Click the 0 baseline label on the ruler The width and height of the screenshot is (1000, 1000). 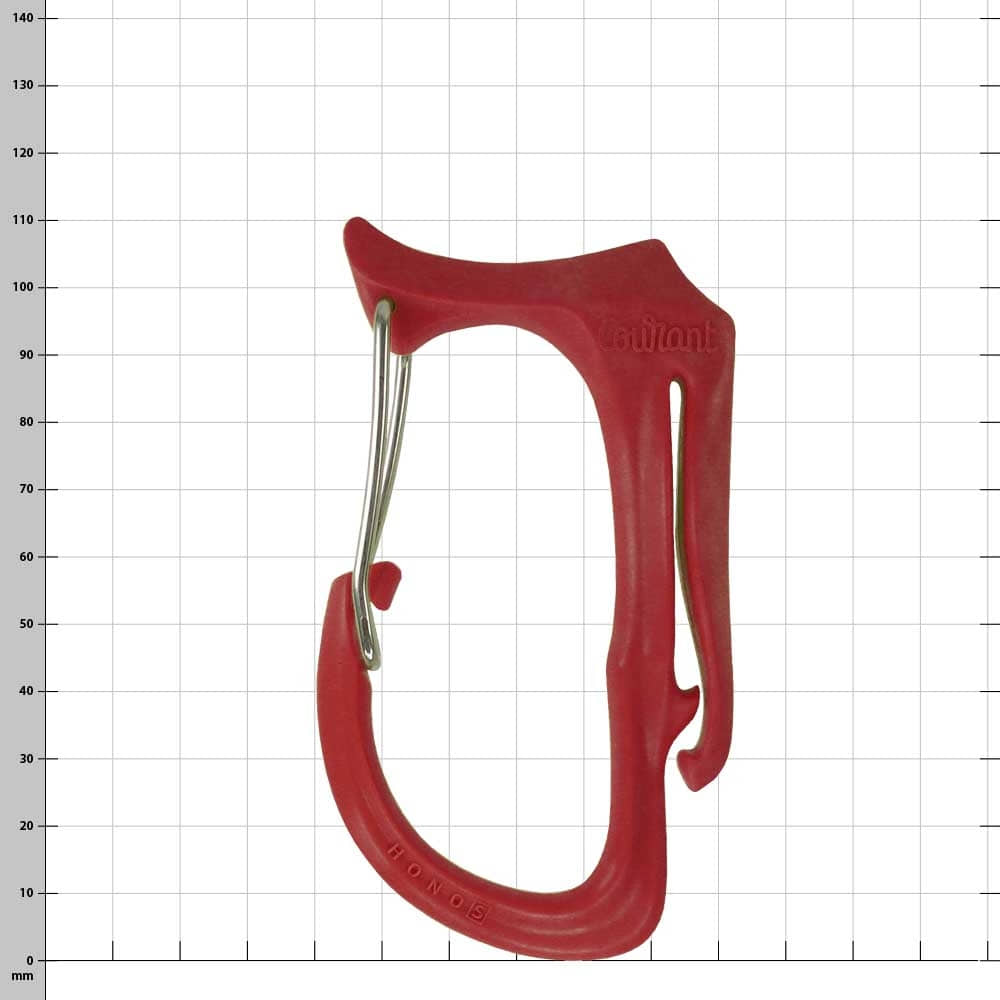30,960
